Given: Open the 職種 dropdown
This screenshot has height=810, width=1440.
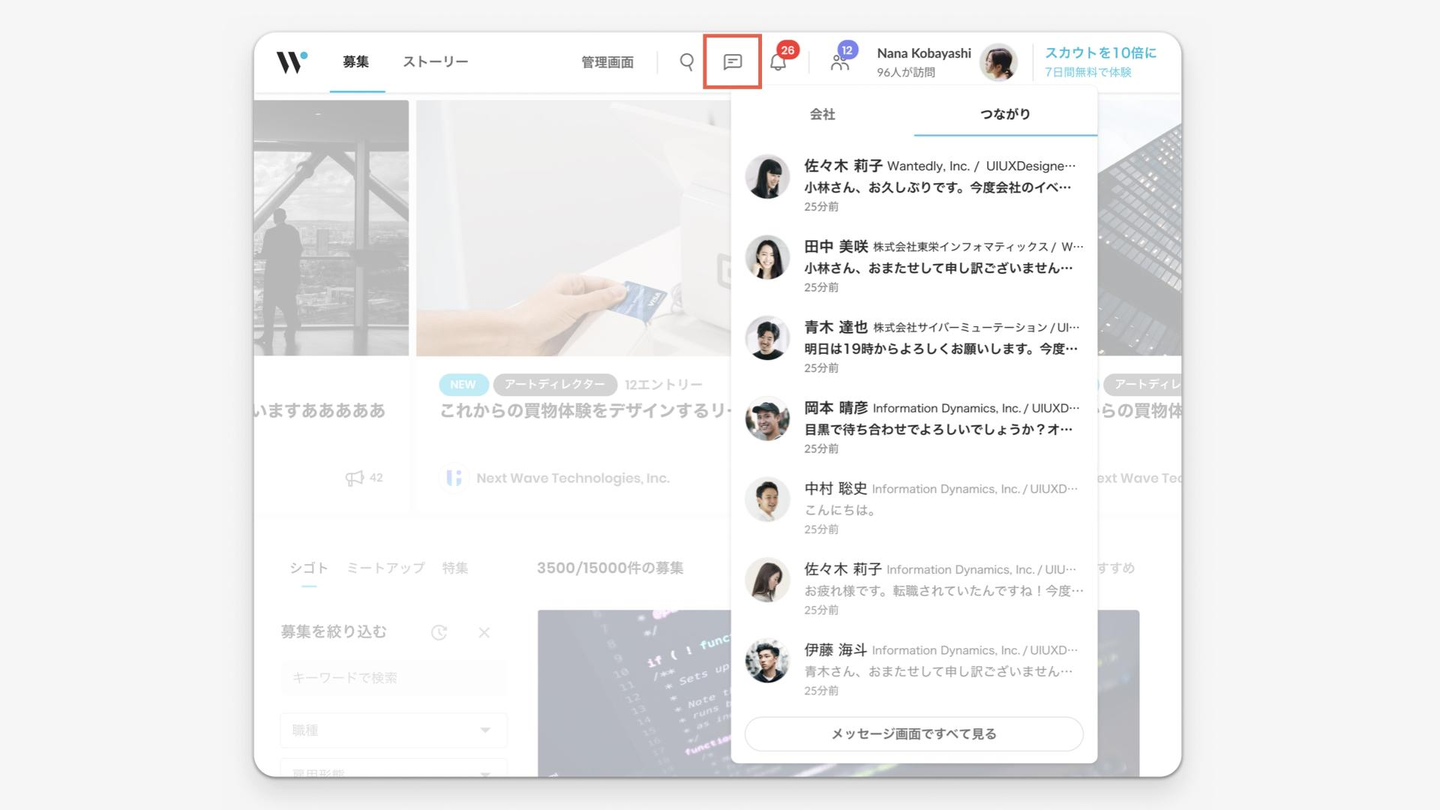Looking at the screenshot, I should point(394,730).
